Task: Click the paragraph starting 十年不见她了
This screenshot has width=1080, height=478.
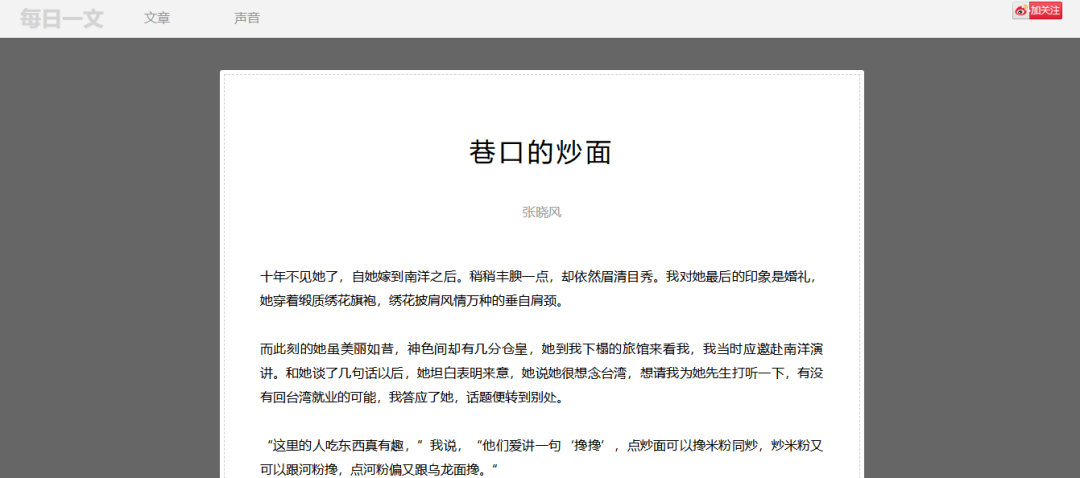Action: [x=541, y=289]
